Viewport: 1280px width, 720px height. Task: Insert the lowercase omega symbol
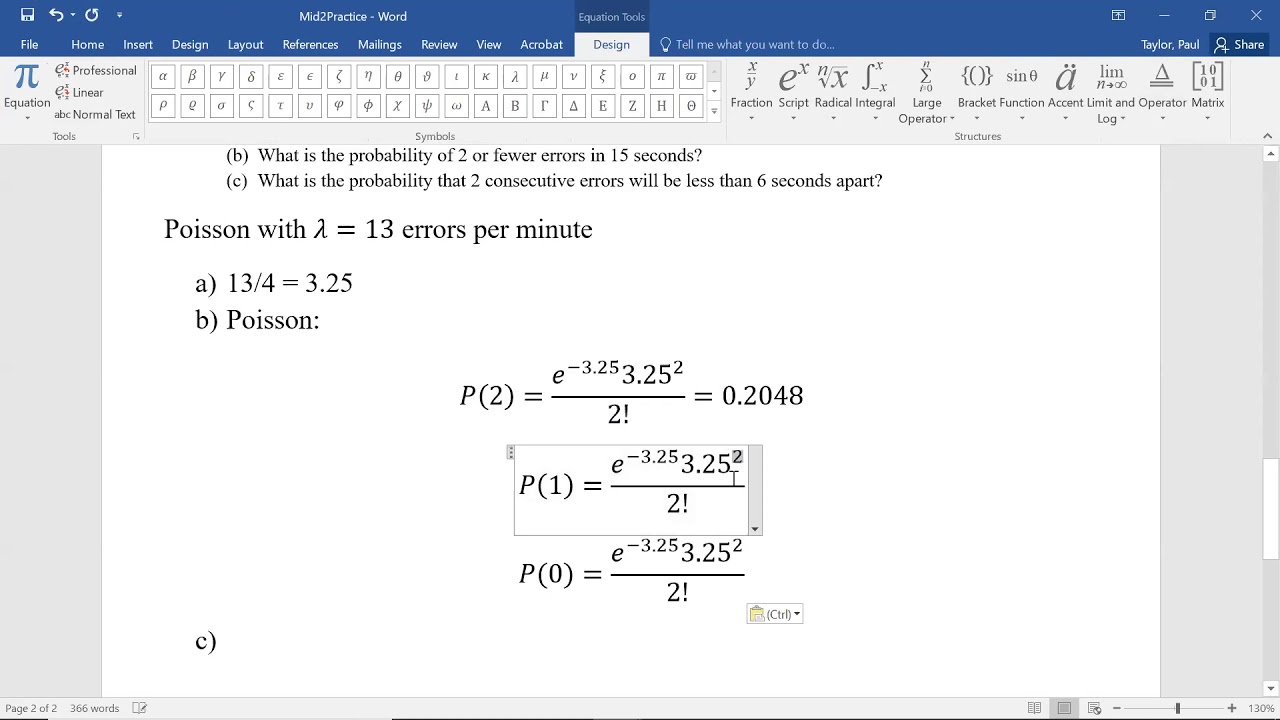point(456,105)
